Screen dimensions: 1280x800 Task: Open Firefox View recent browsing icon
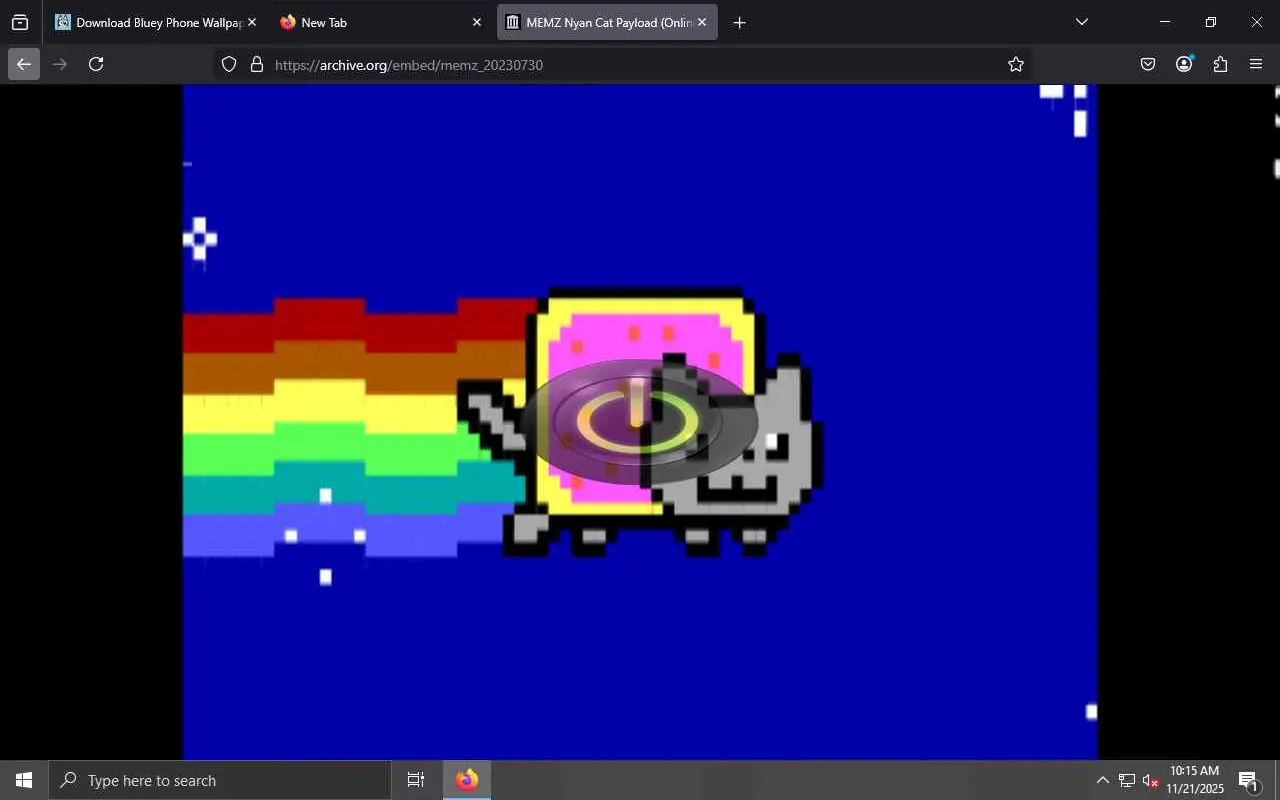point(20,22)
